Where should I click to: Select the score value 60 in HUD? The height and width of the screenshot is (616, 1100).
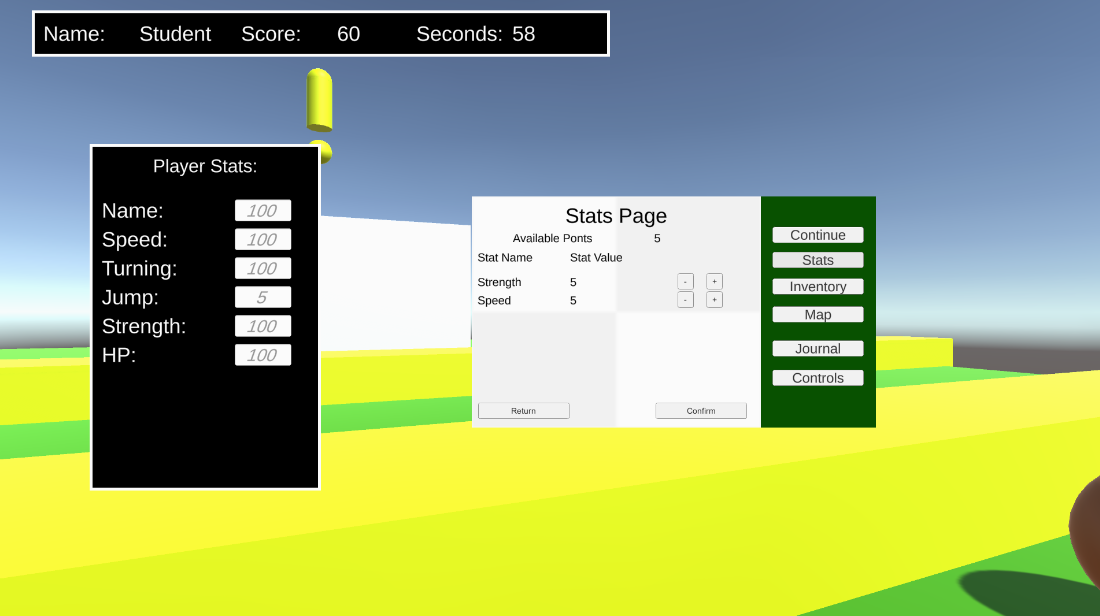pos(349,34)
